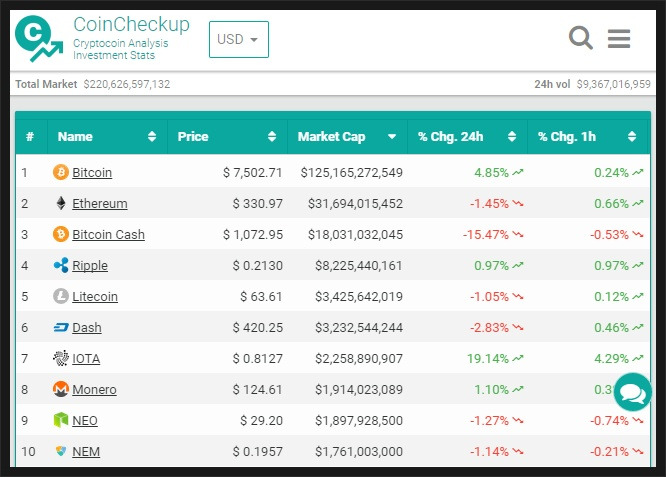
Task: Open the IOTA link
Action: tap(86, 358)
